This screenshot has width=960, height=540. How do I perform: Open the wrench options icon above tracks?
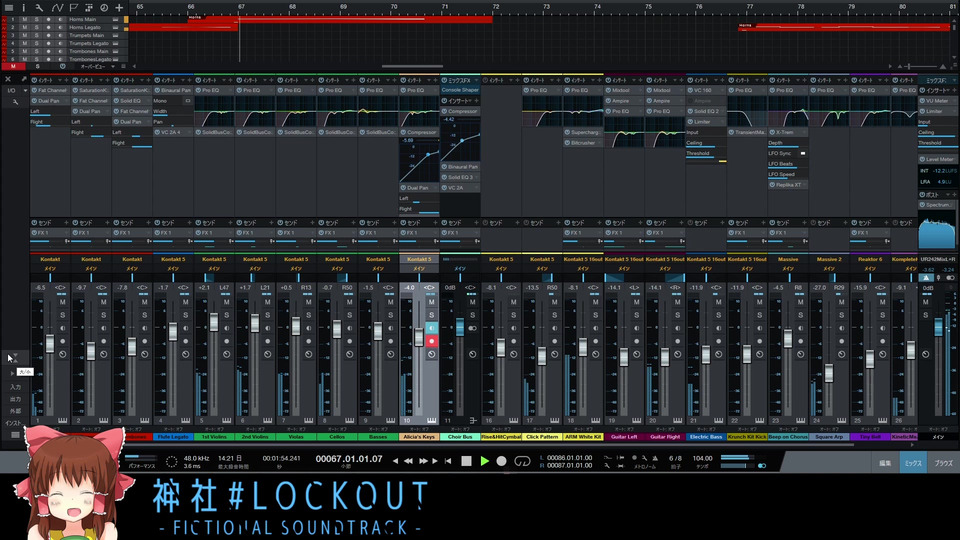pos(39,7)
